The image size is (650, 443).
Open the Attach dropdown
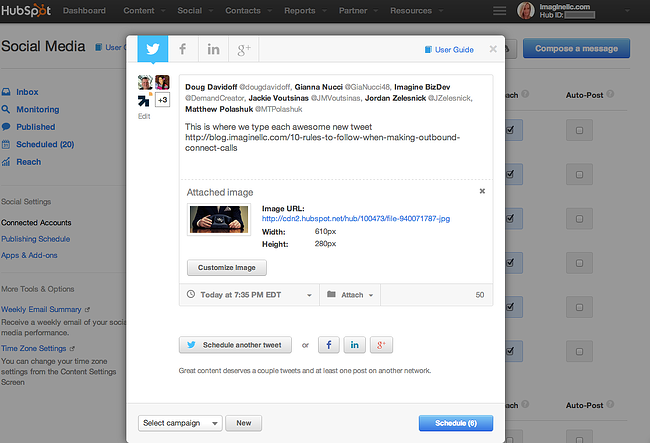pos(350,295)
